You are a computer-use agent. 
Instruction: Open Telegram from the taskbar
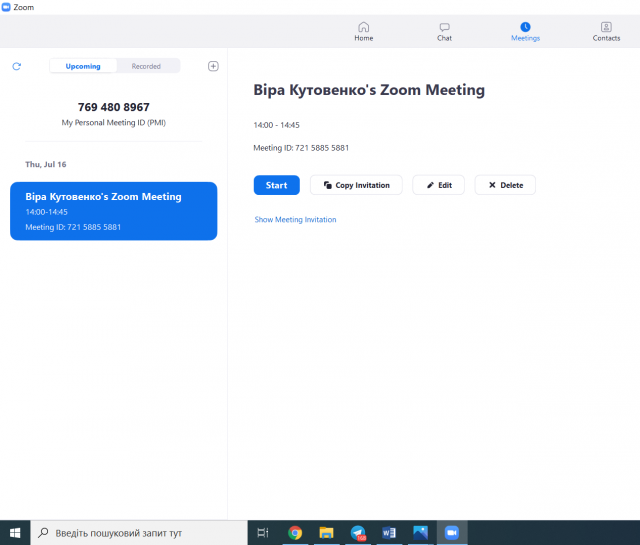coord(357,532)
